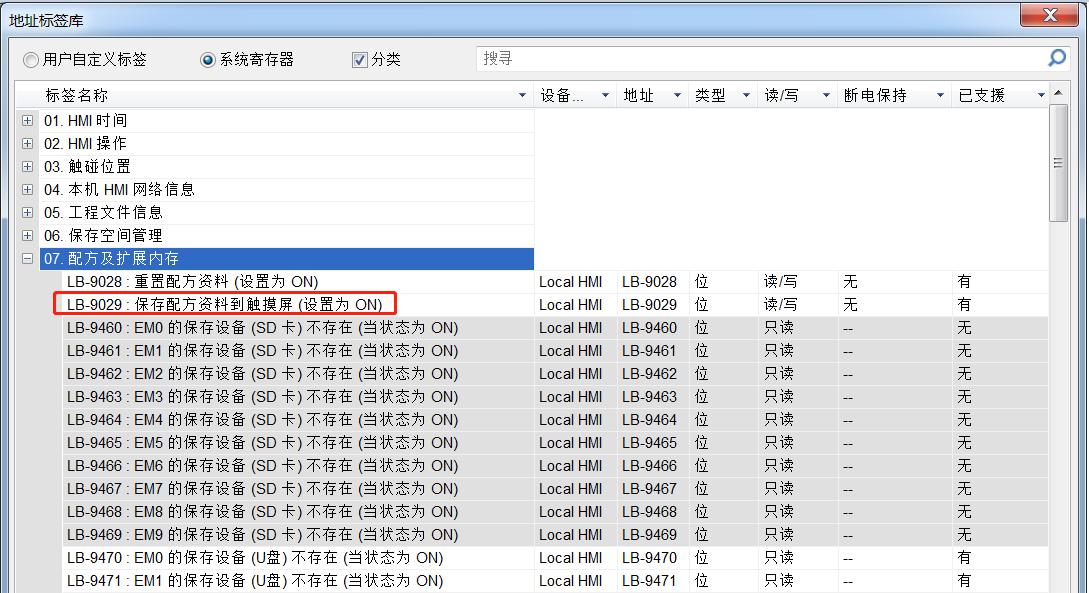
Task: Select the 06. 保存空间管理 tree row
Action: (287, 235)
